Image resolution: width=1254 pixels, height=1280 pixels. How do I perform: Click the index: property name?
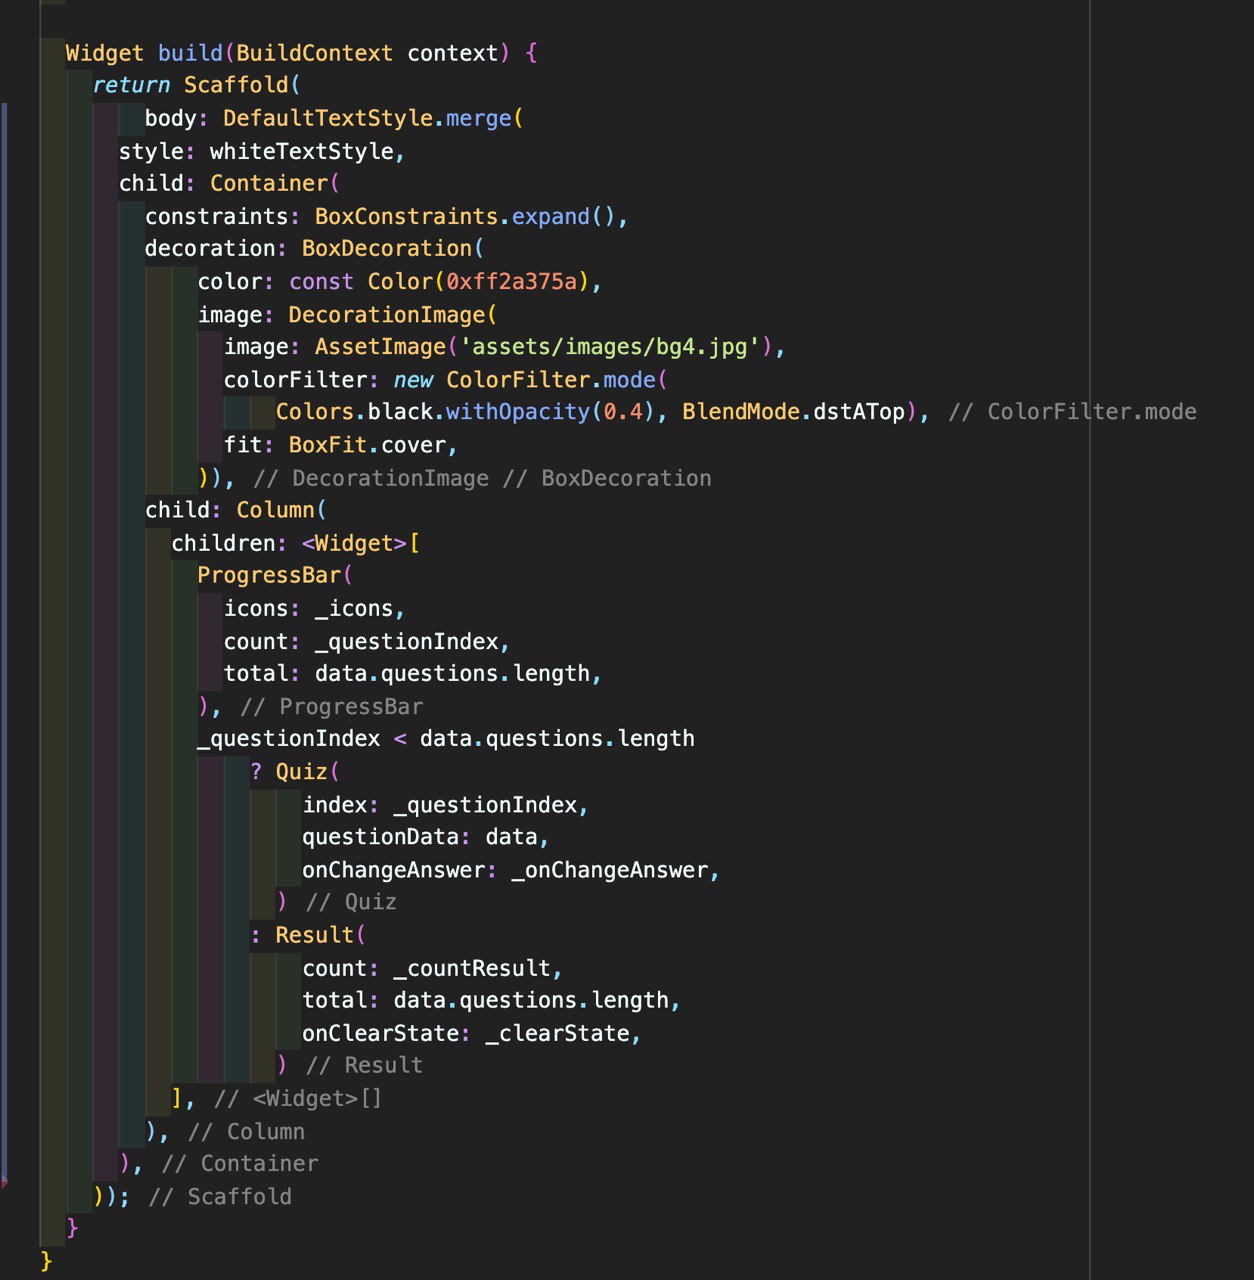tap(341, 804)
